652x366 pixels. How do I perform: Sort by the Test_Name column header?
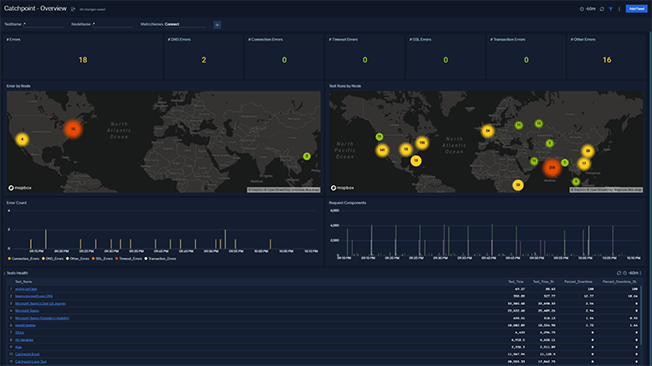(24, 282)
